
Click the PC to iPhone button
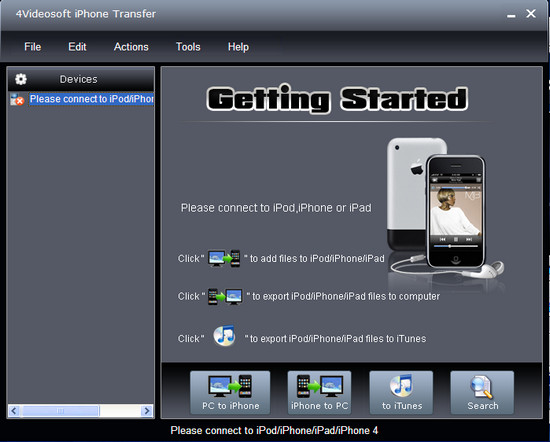point(230,393)
